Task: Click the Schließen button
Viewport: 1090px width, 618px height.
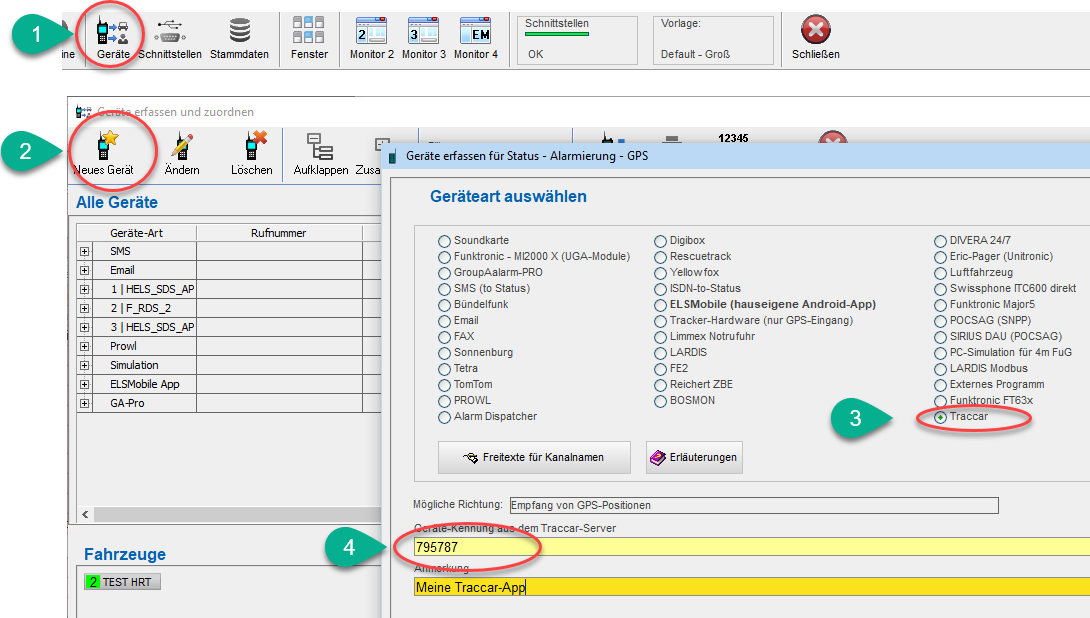Action: coord(816,37)
